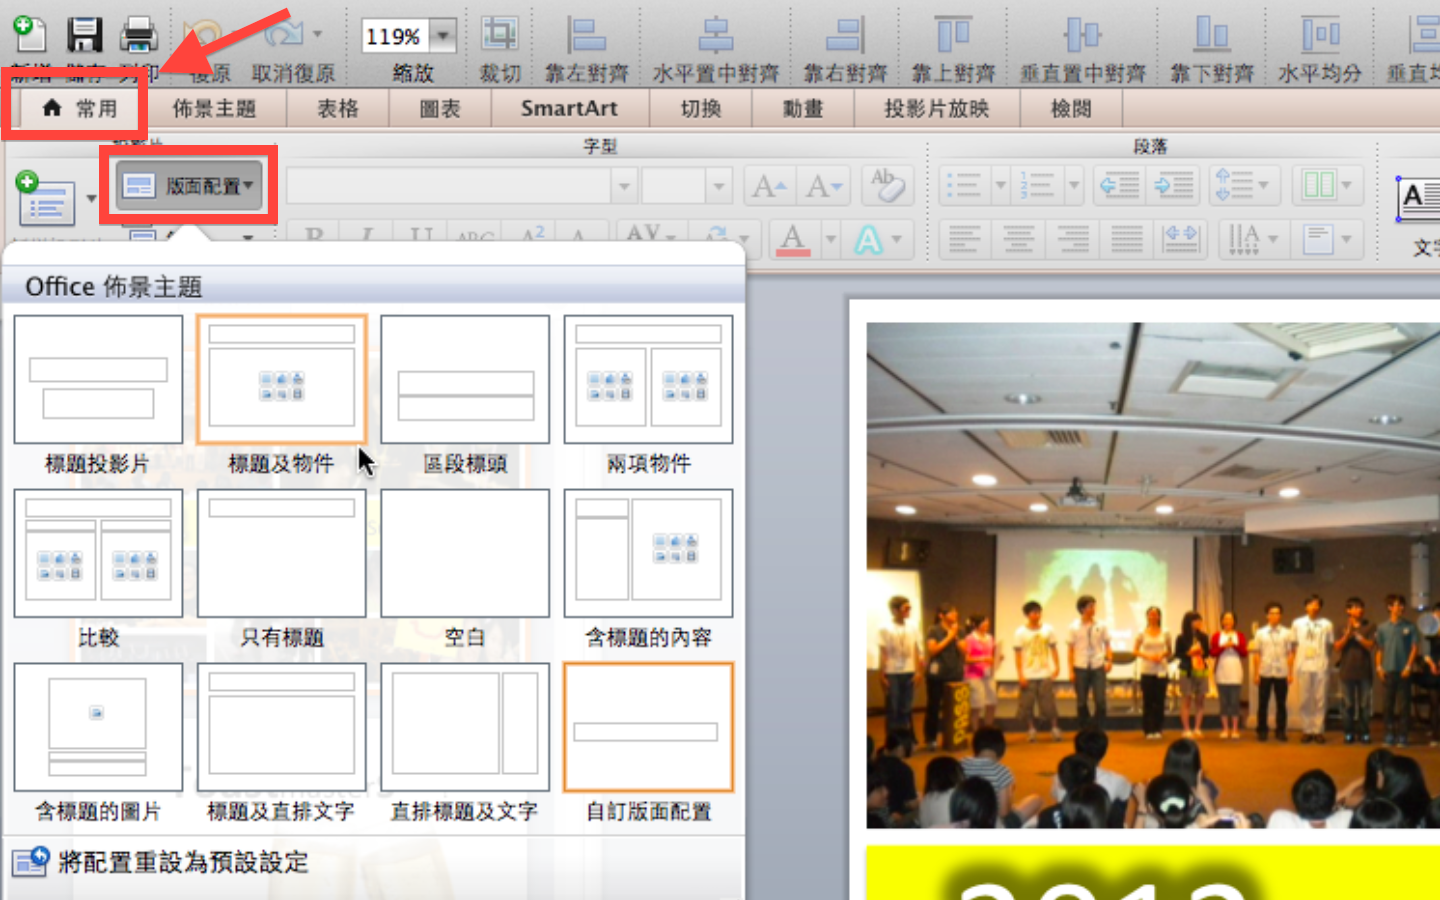Open the font color picker arrow
The image size is (1440, 900).
click(829, 240)
